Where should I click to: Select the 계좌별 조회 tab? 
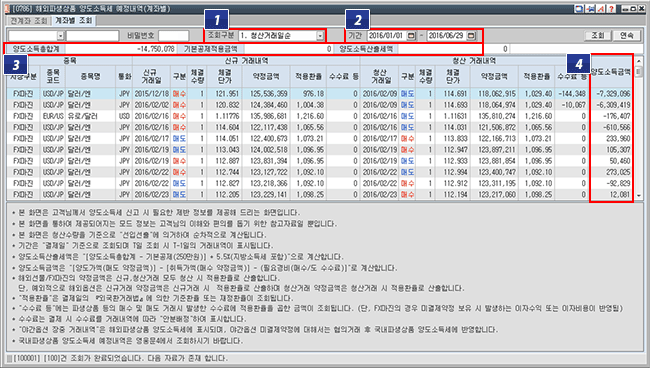(73, 20)
